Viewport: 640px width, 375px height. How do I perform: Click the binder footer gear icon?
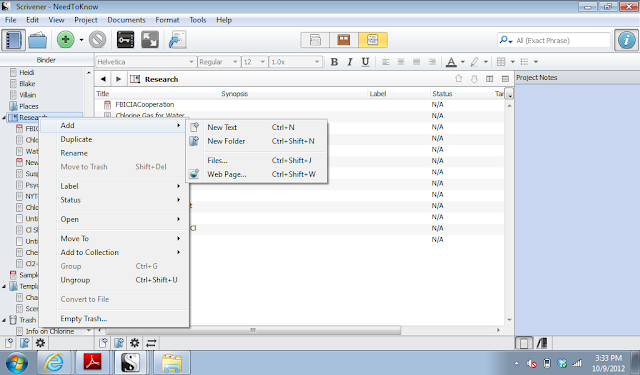40,343
